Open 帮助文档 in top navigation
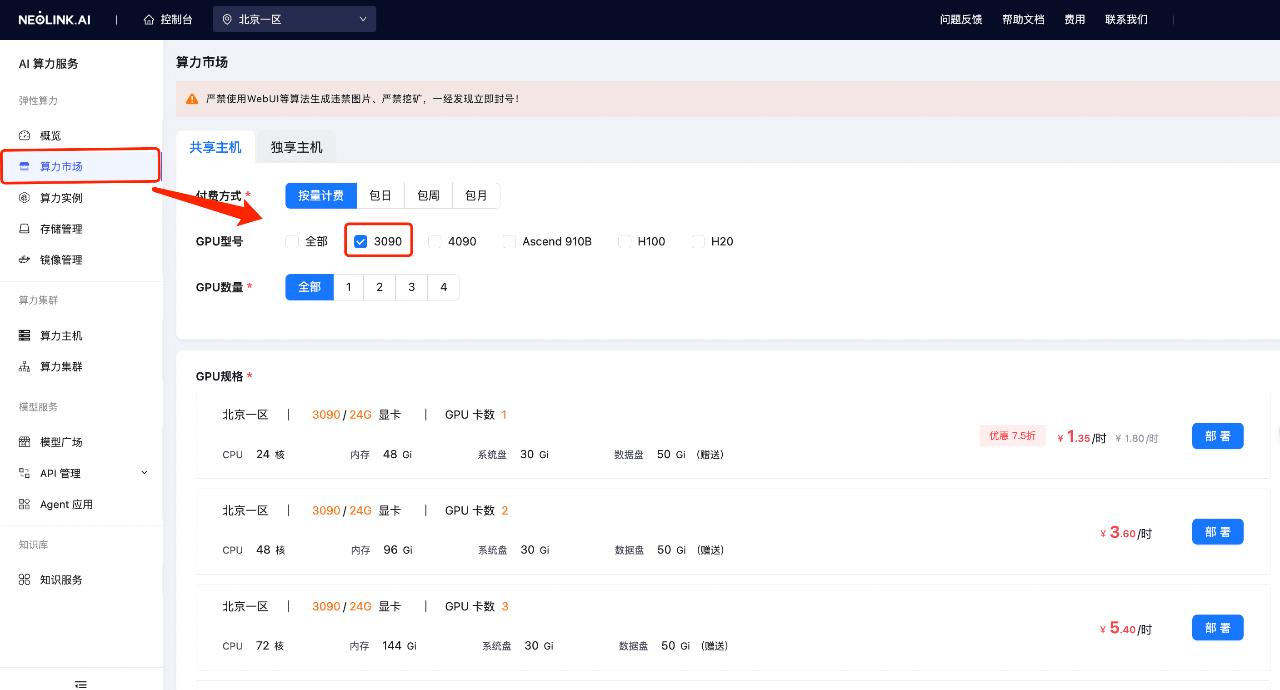Viewport: 1280px width, 690px height. [x=1022, y=19]
